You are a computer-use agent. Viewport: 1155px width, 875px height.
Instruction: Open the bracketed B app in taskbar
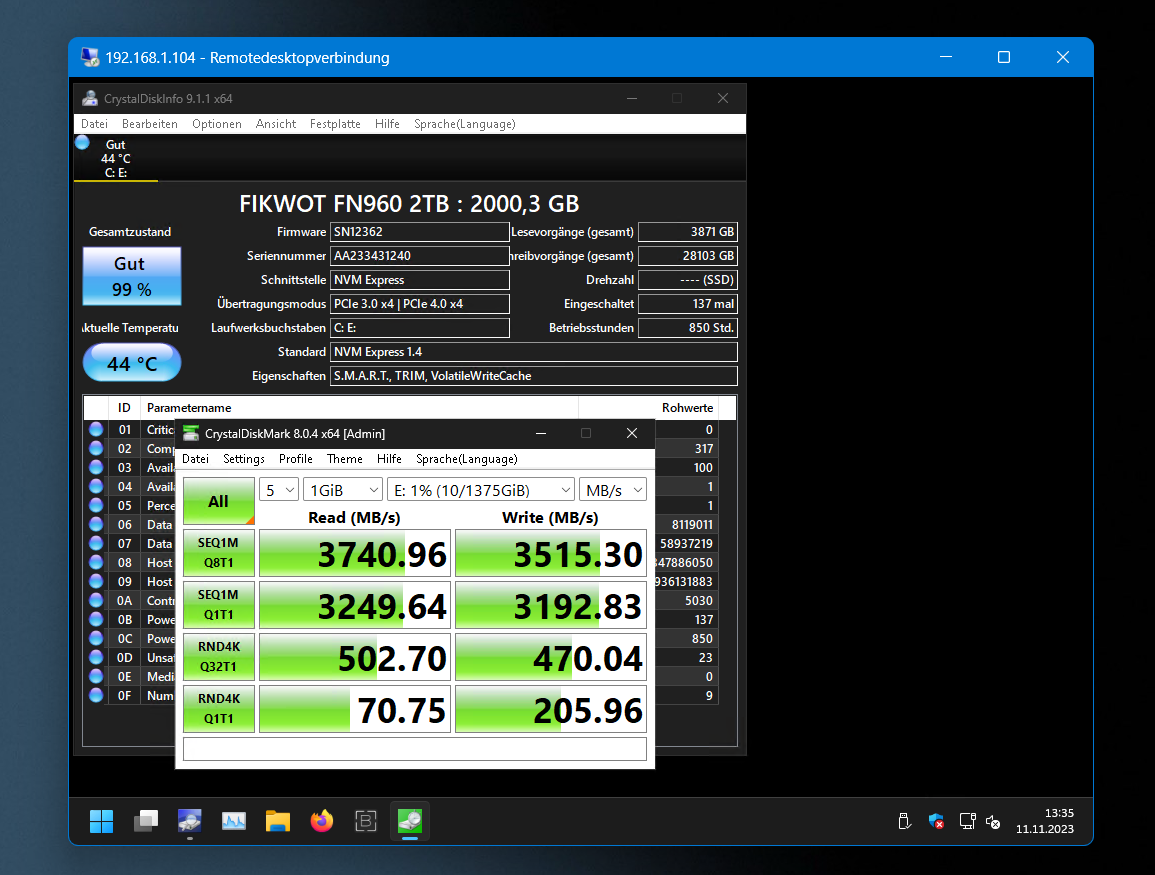[366, 820]
